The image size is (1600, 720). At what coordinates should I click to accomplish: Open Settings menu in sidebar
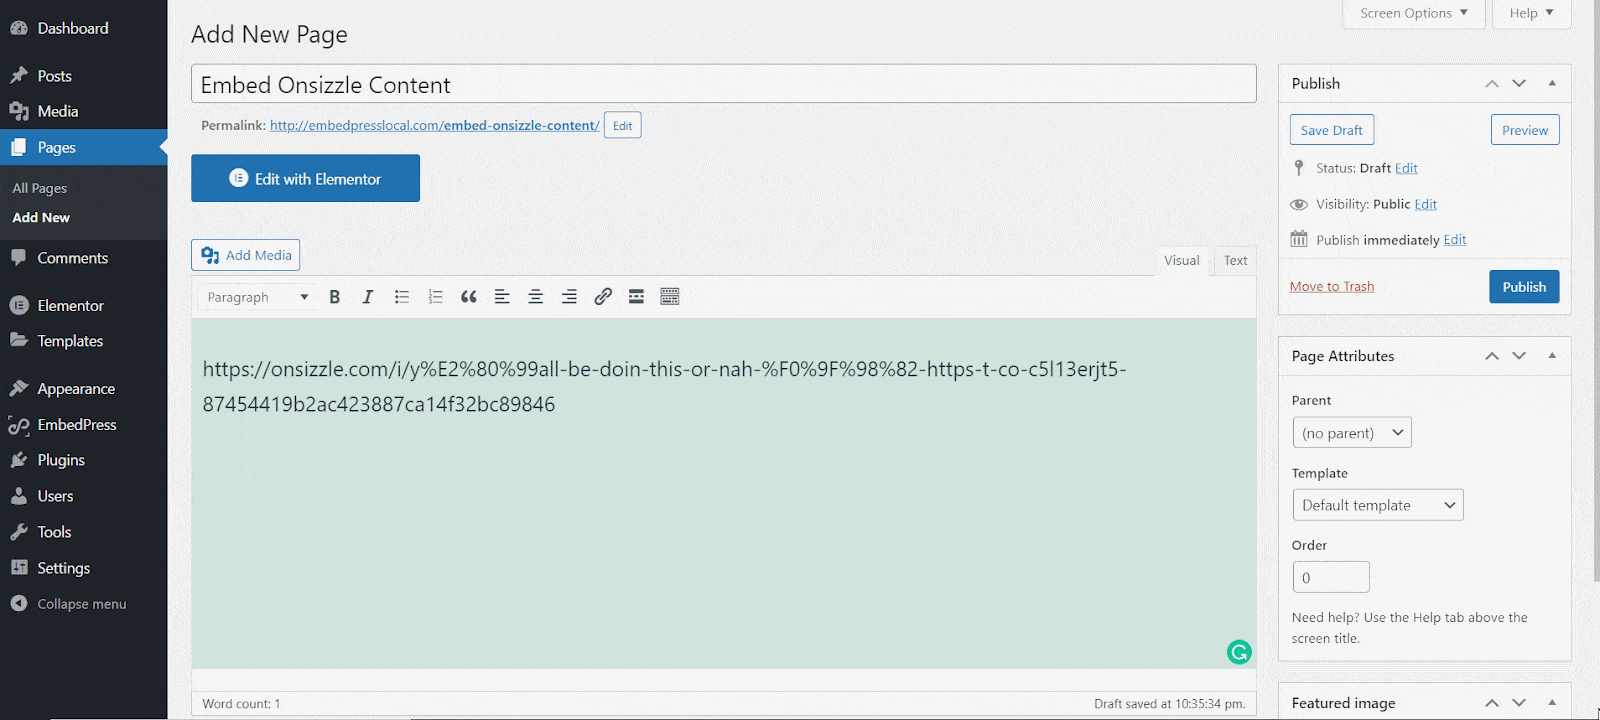(84, 568)
